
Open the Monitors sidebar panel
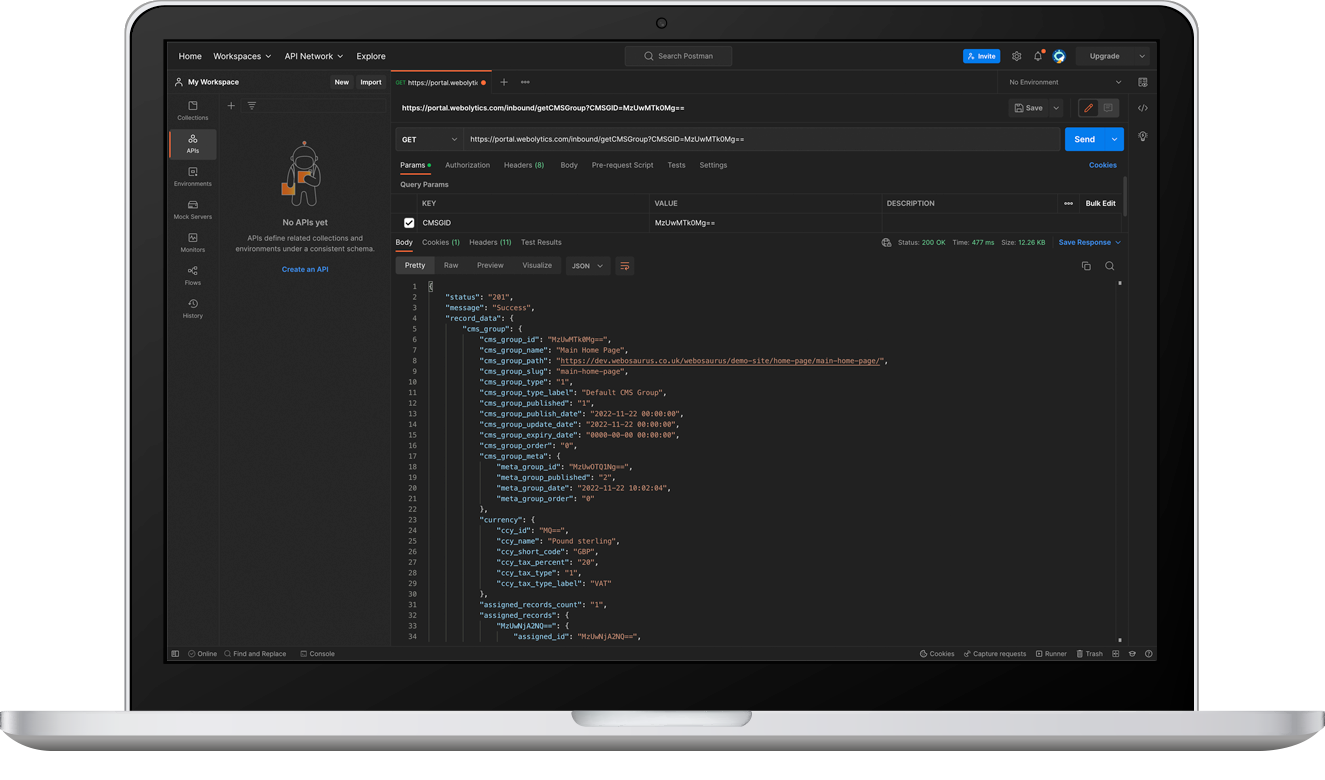tap(193, 243)
